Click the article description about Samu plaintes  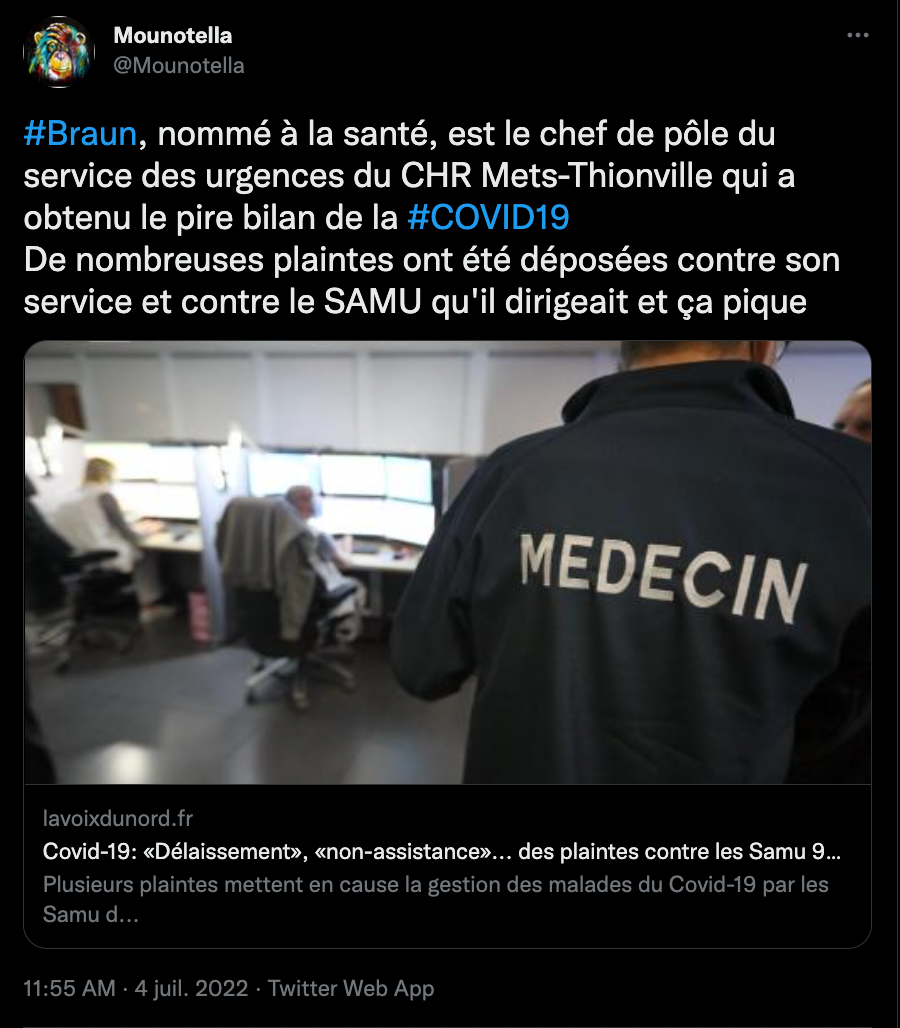[435, 899]
